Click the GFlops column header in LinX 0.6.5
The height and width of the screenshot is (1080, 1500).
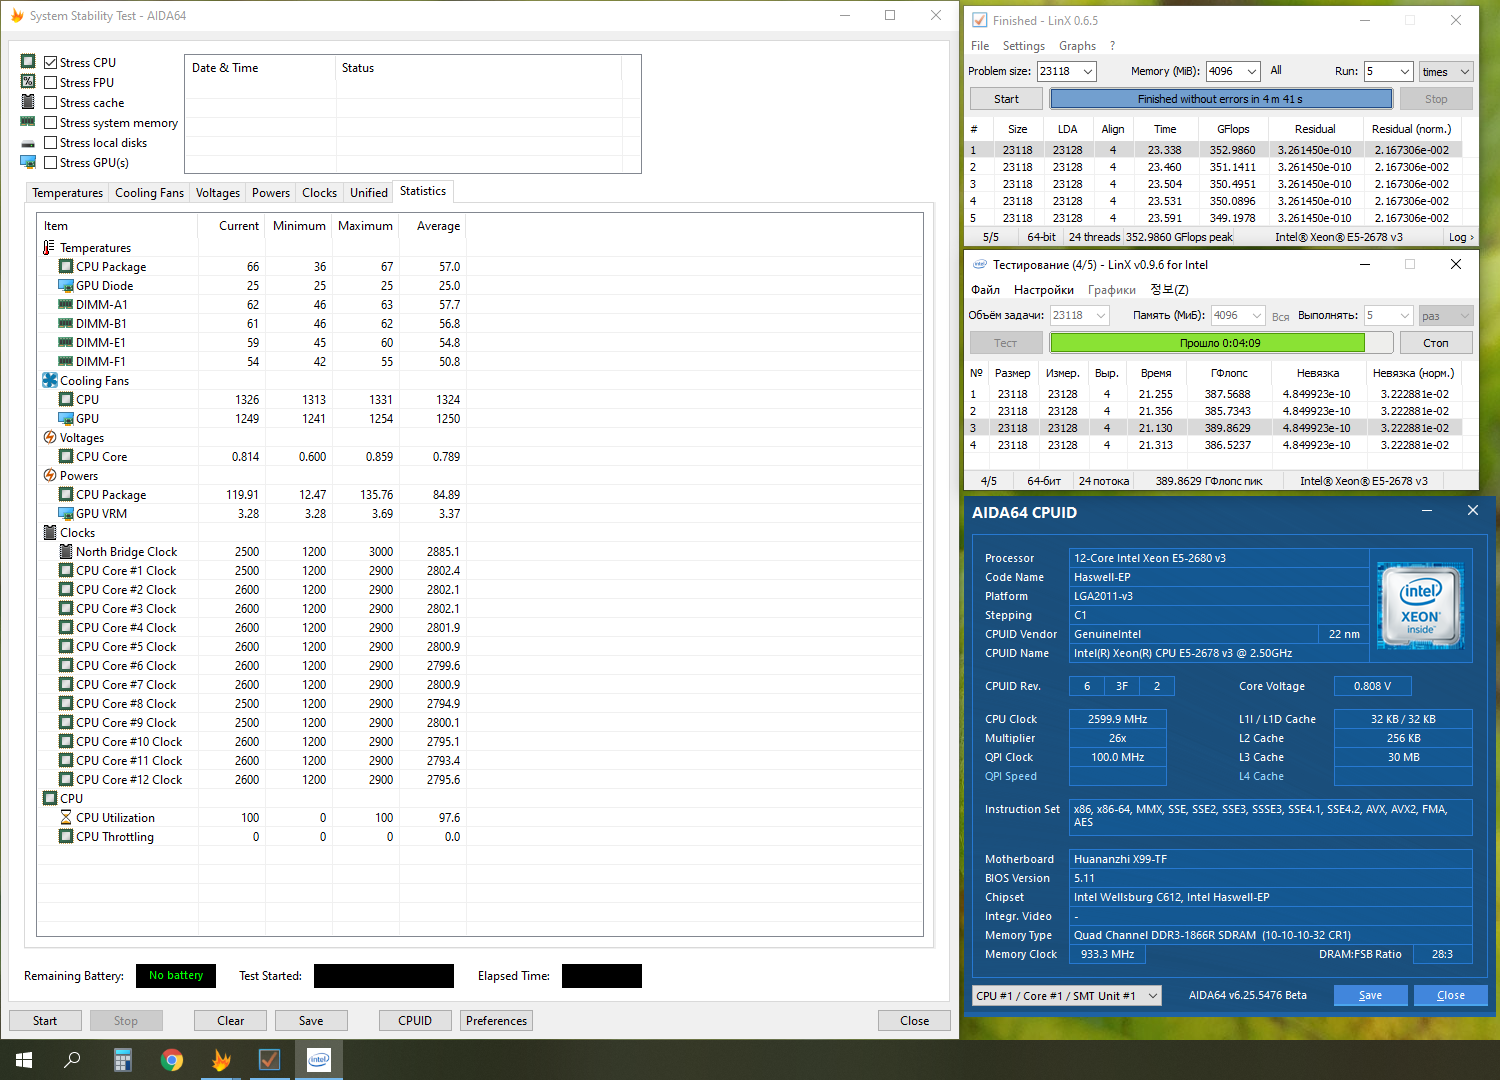pyautogui.click(x=1233, y=129)
